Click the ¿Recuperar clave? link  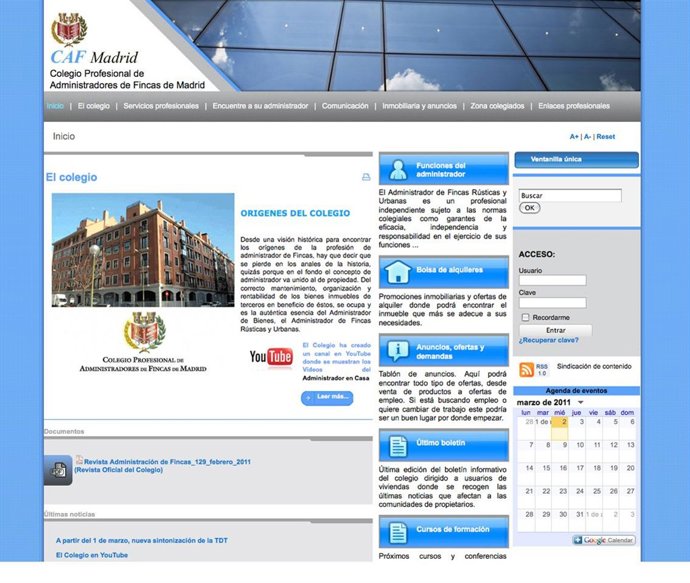pos(549,340)
